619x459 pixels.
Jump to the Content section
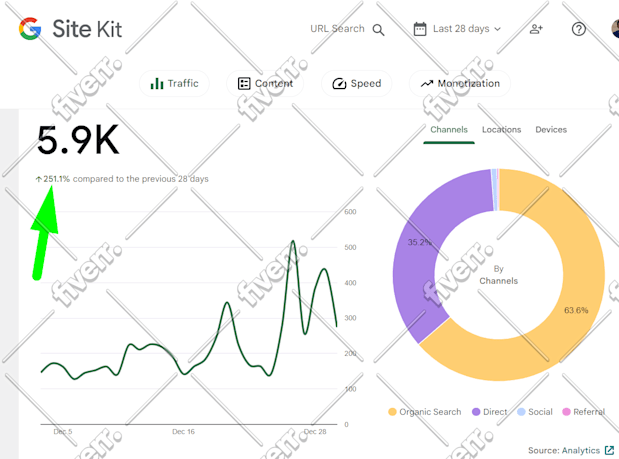[265, 83]
